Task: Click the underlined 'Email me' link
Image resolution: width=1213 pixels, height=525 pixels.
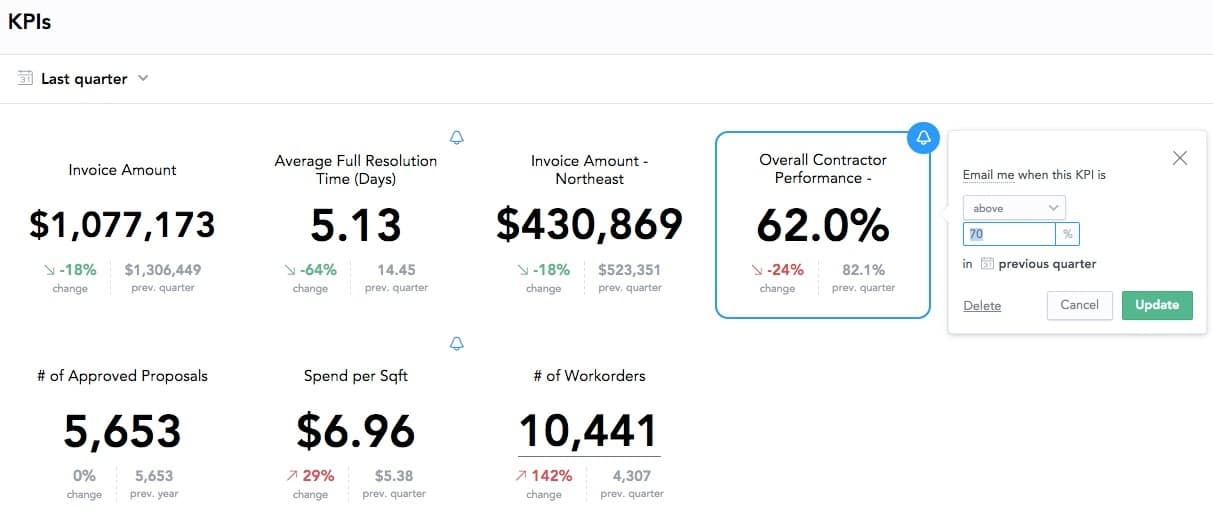Action: 988,175
